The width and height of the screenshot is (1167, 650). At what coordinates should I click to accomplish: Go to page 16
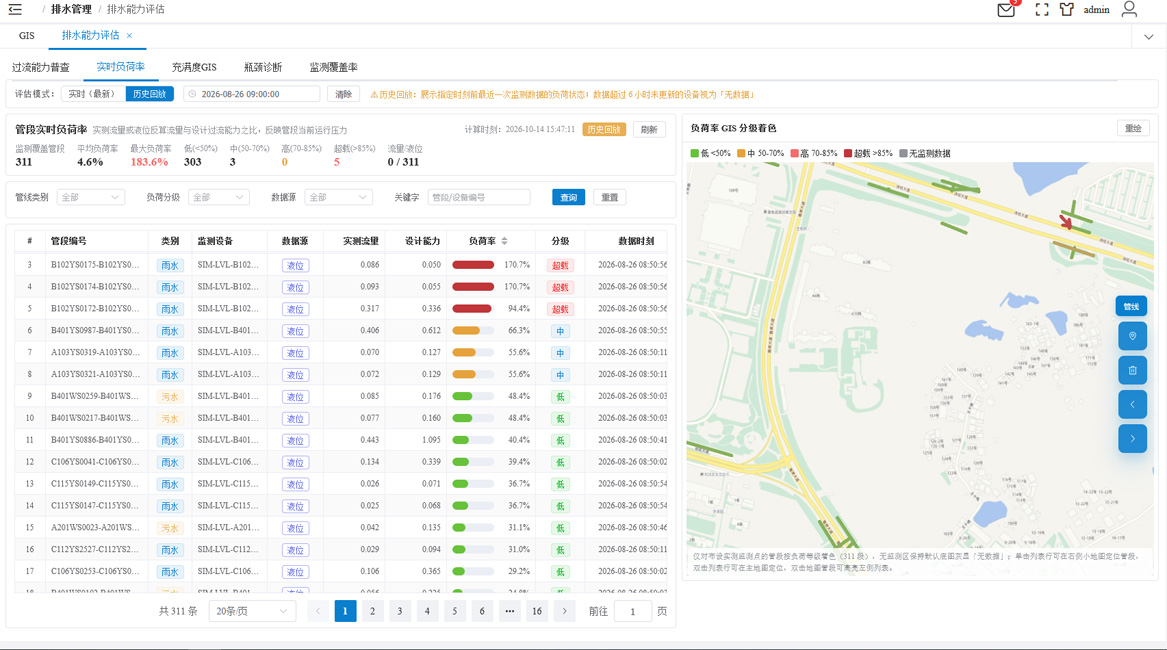pos(537,611)
